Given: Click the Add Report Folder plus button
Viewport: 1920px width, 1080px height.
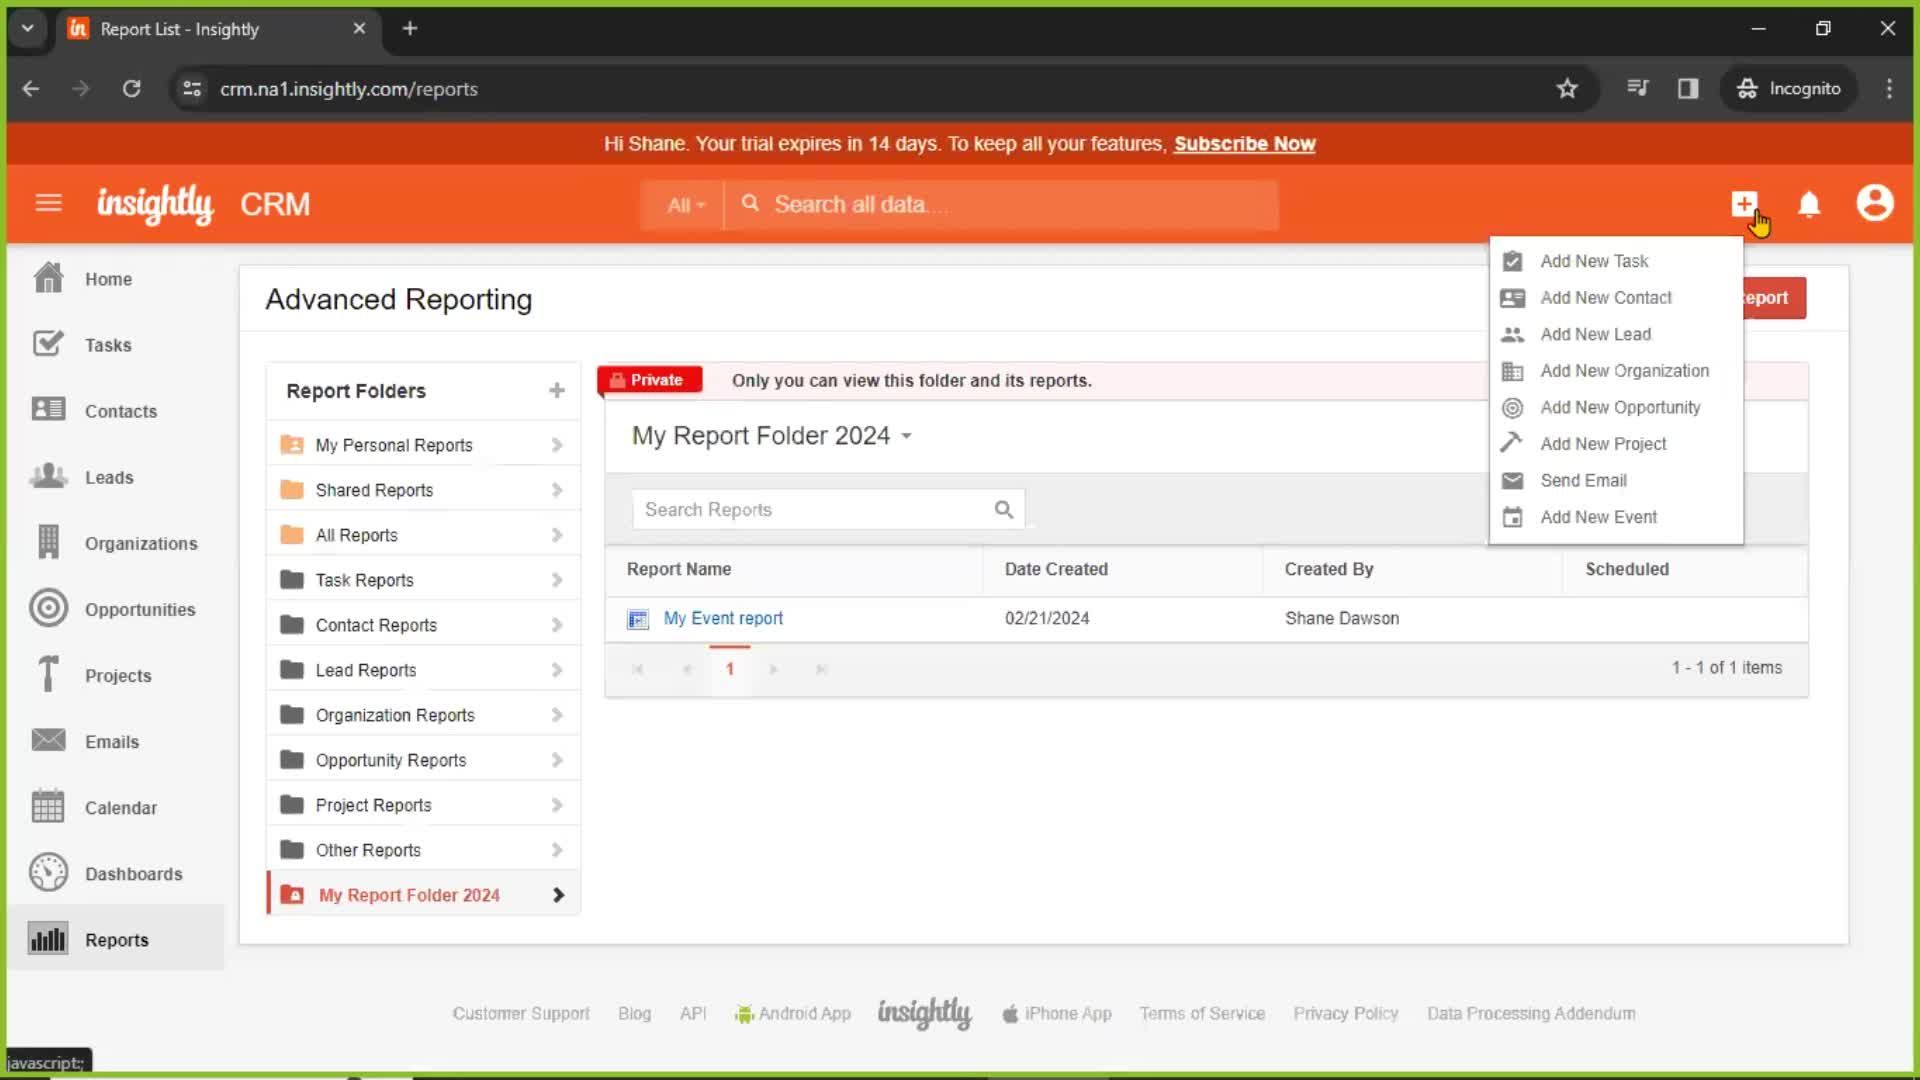Looking at the screenshot, I should (556, 390).
